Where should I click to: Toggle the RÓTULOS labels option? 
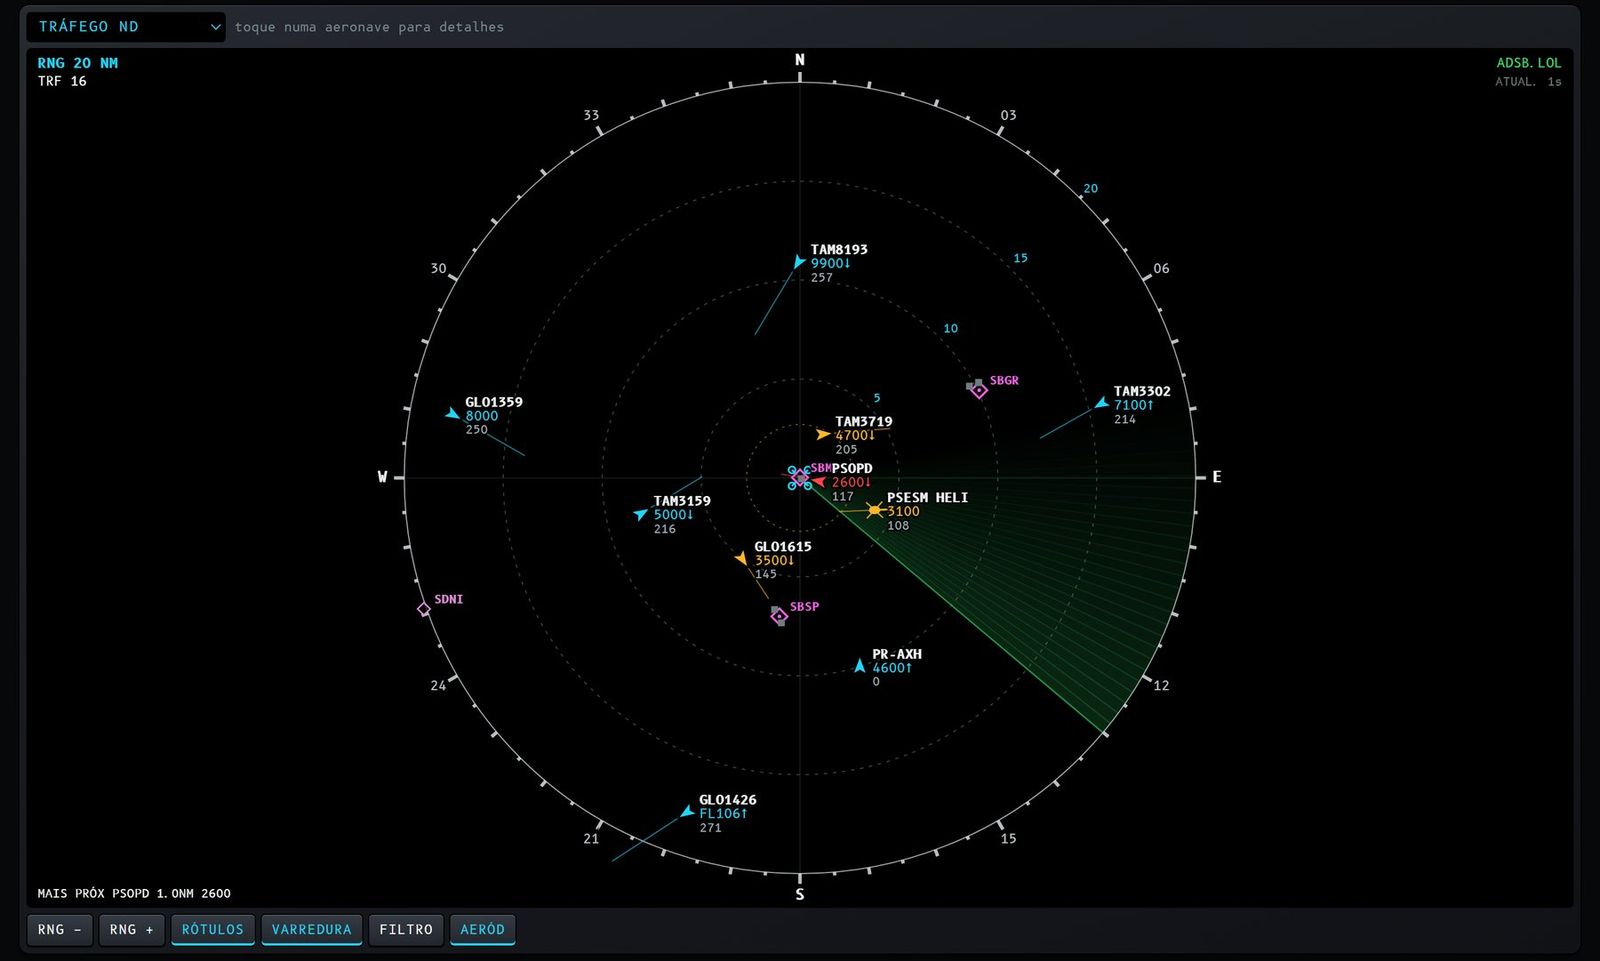pos(213,929)
